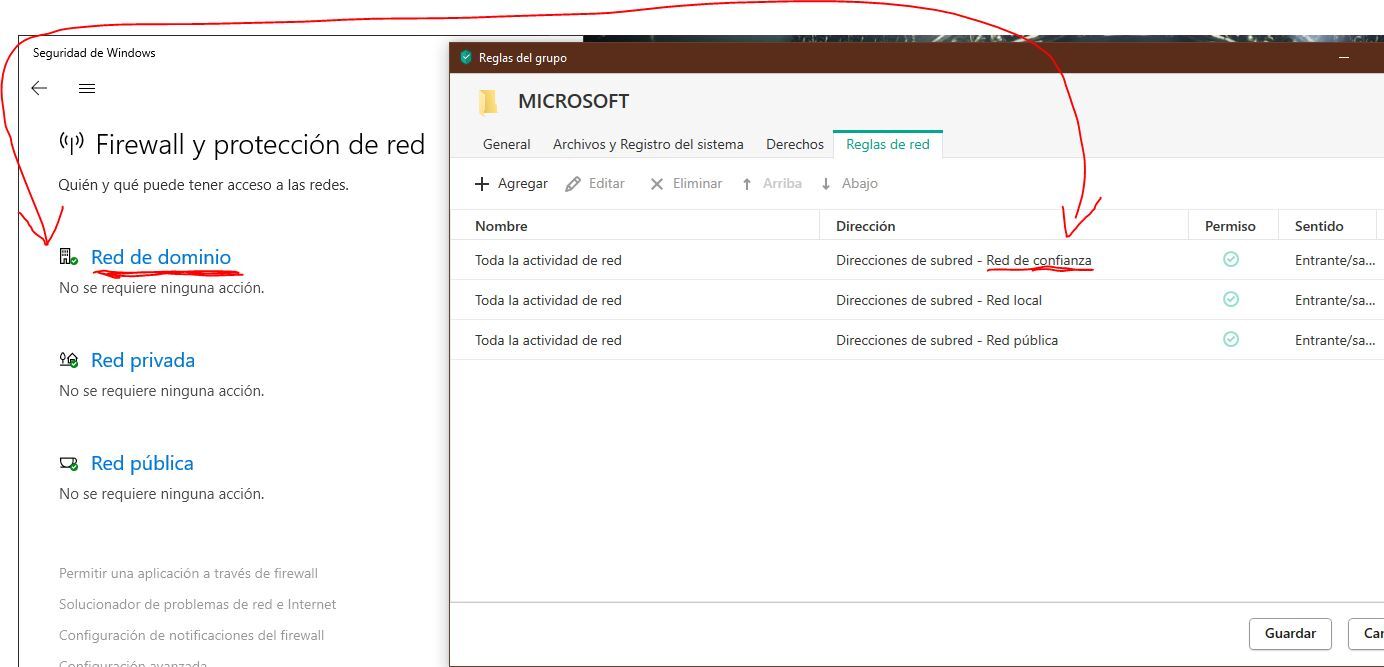Click the Red de dominio building icon
This screenshot has width=1384, height=667.
[x=68, y=257]
